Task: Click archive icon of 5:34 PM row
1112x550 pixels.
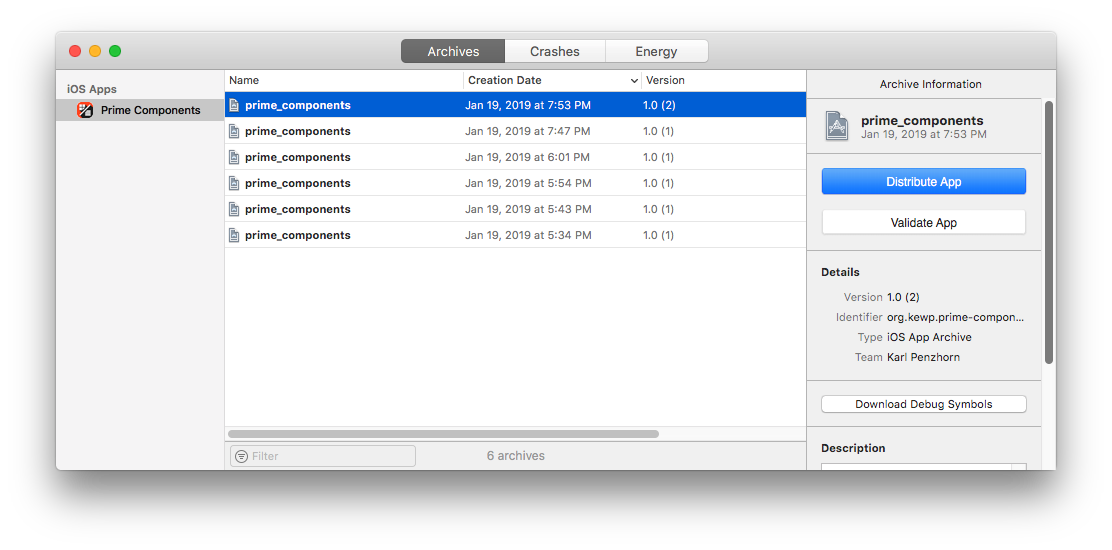Action: (234, 235)
